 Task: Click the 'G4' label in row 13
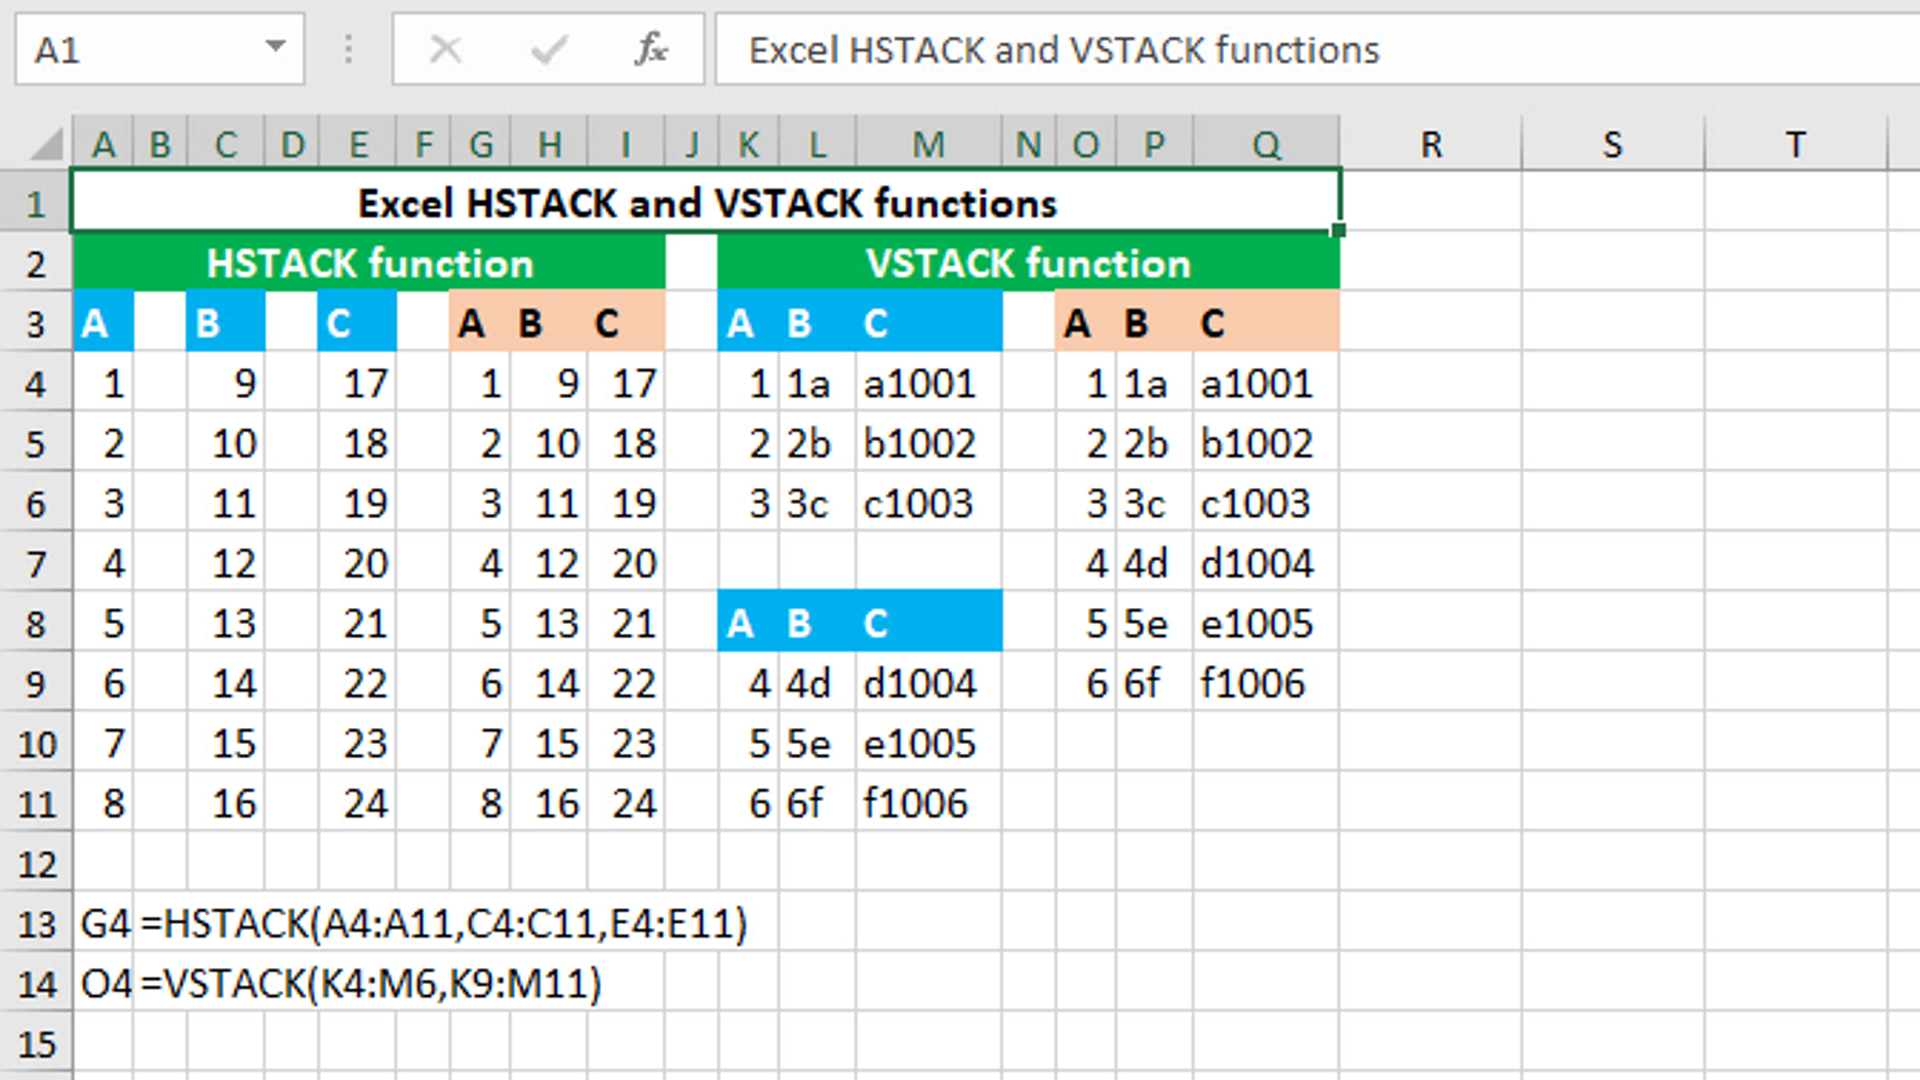(x=104, y=923)
